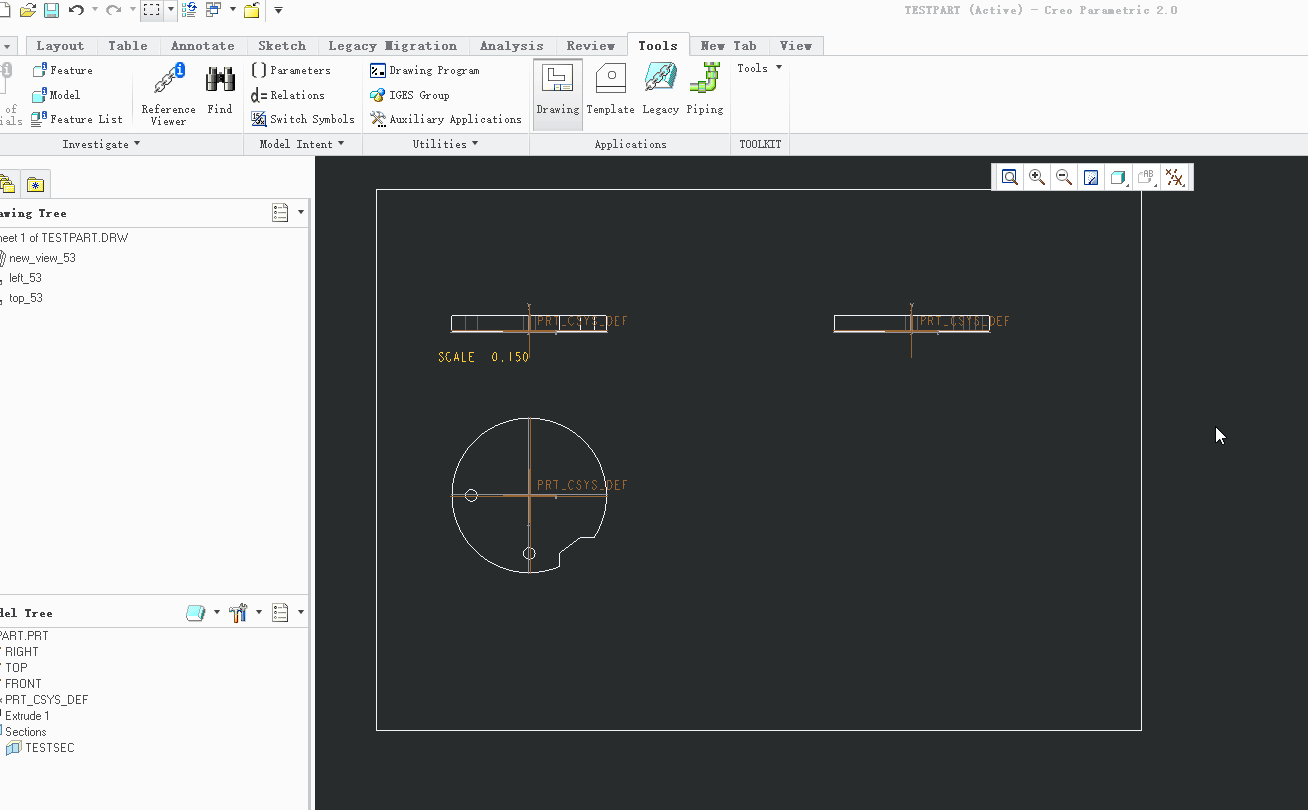Refit the drawing view
1308x810 pixels.
pos(1010,177)
